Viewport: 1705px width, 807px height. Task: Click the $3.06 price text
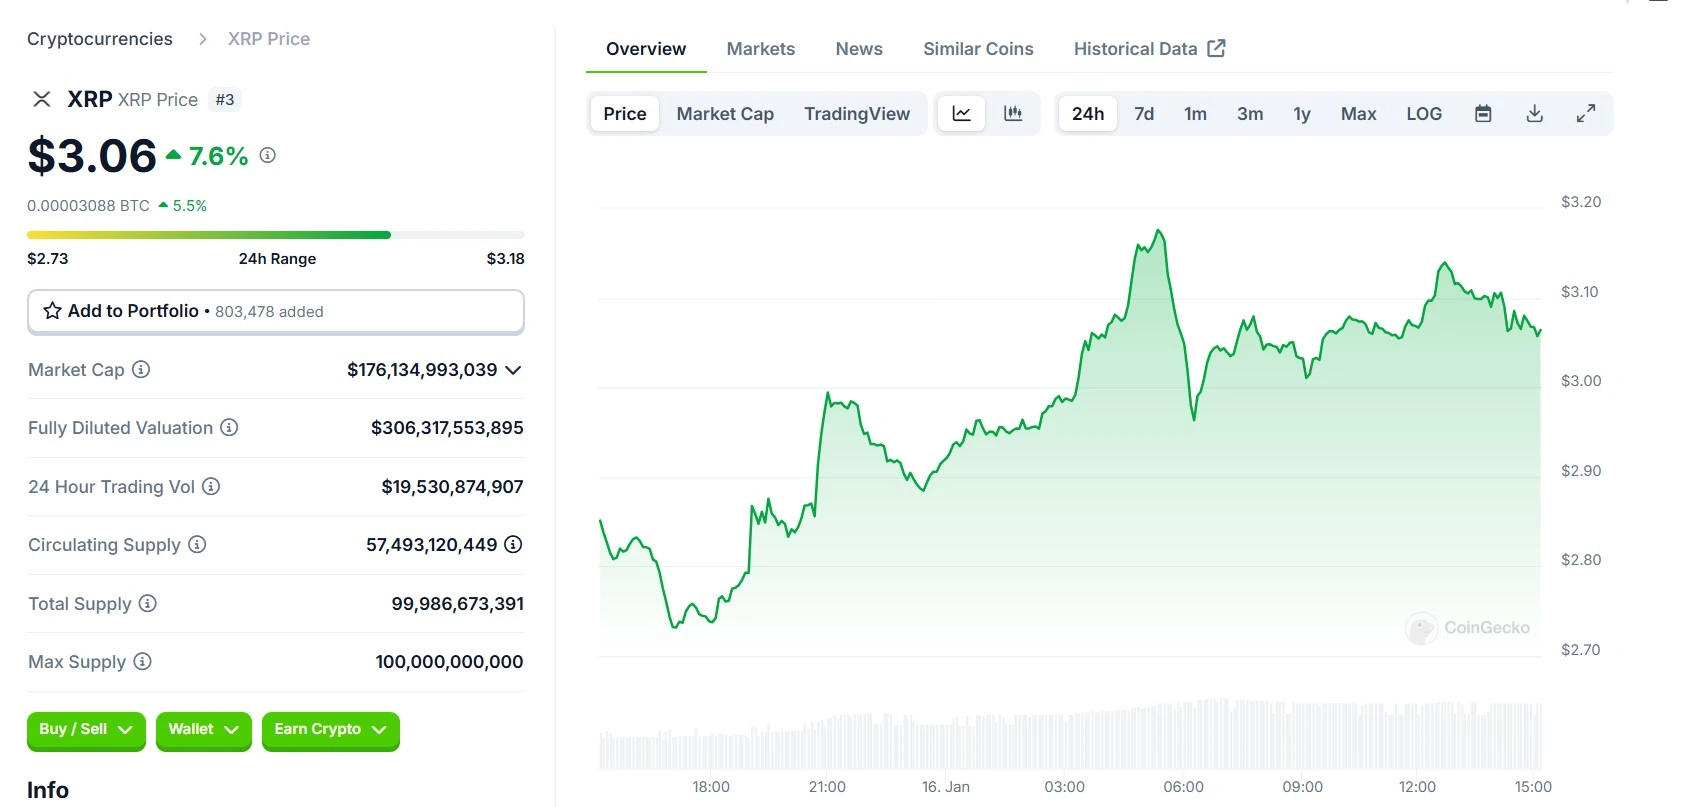[x=92, y=156]
